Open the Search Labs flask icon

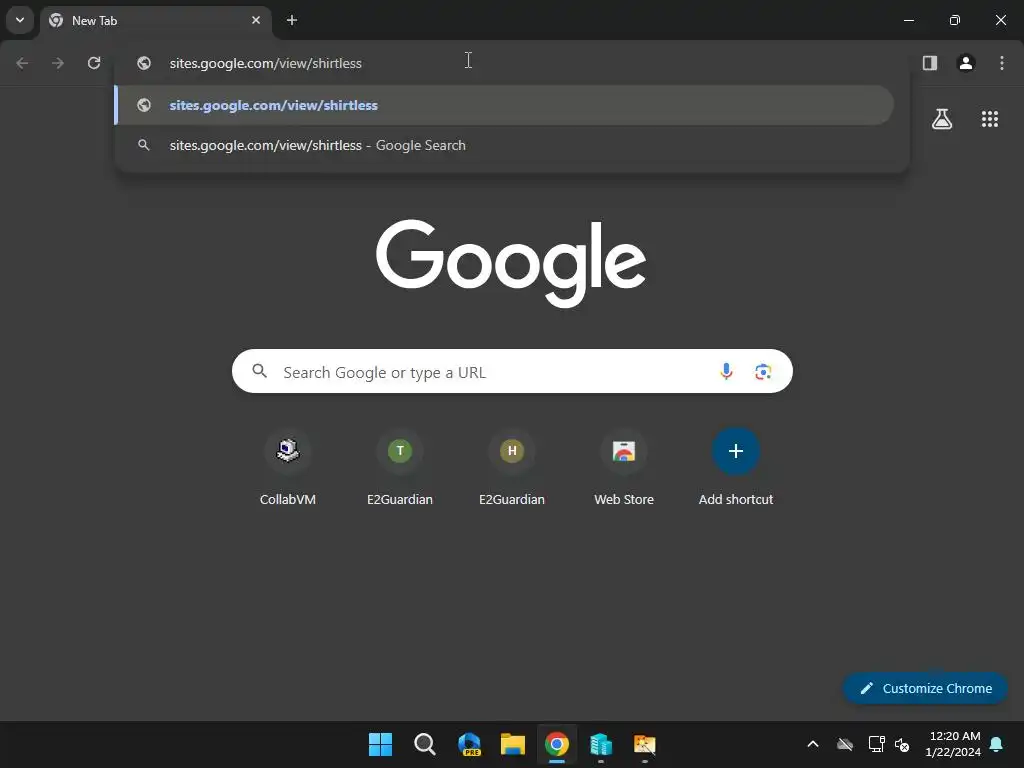942,119
